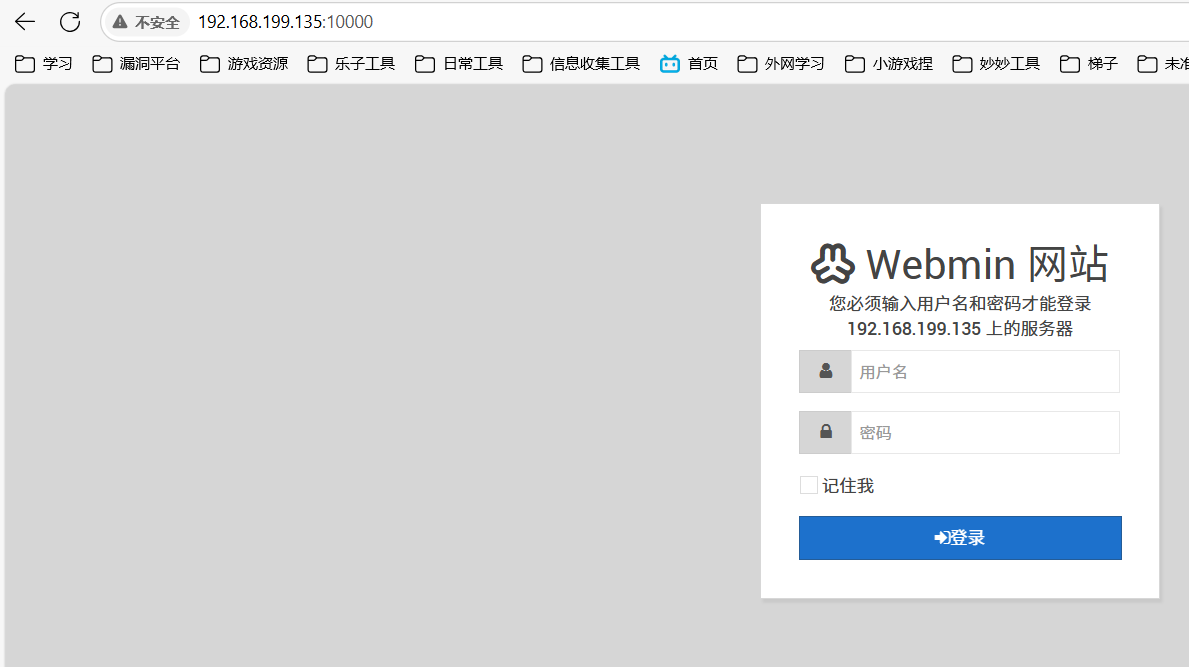Click the blue 登录 login button
The width and height of the screenshot is (1189, 667).
(960, 538)
